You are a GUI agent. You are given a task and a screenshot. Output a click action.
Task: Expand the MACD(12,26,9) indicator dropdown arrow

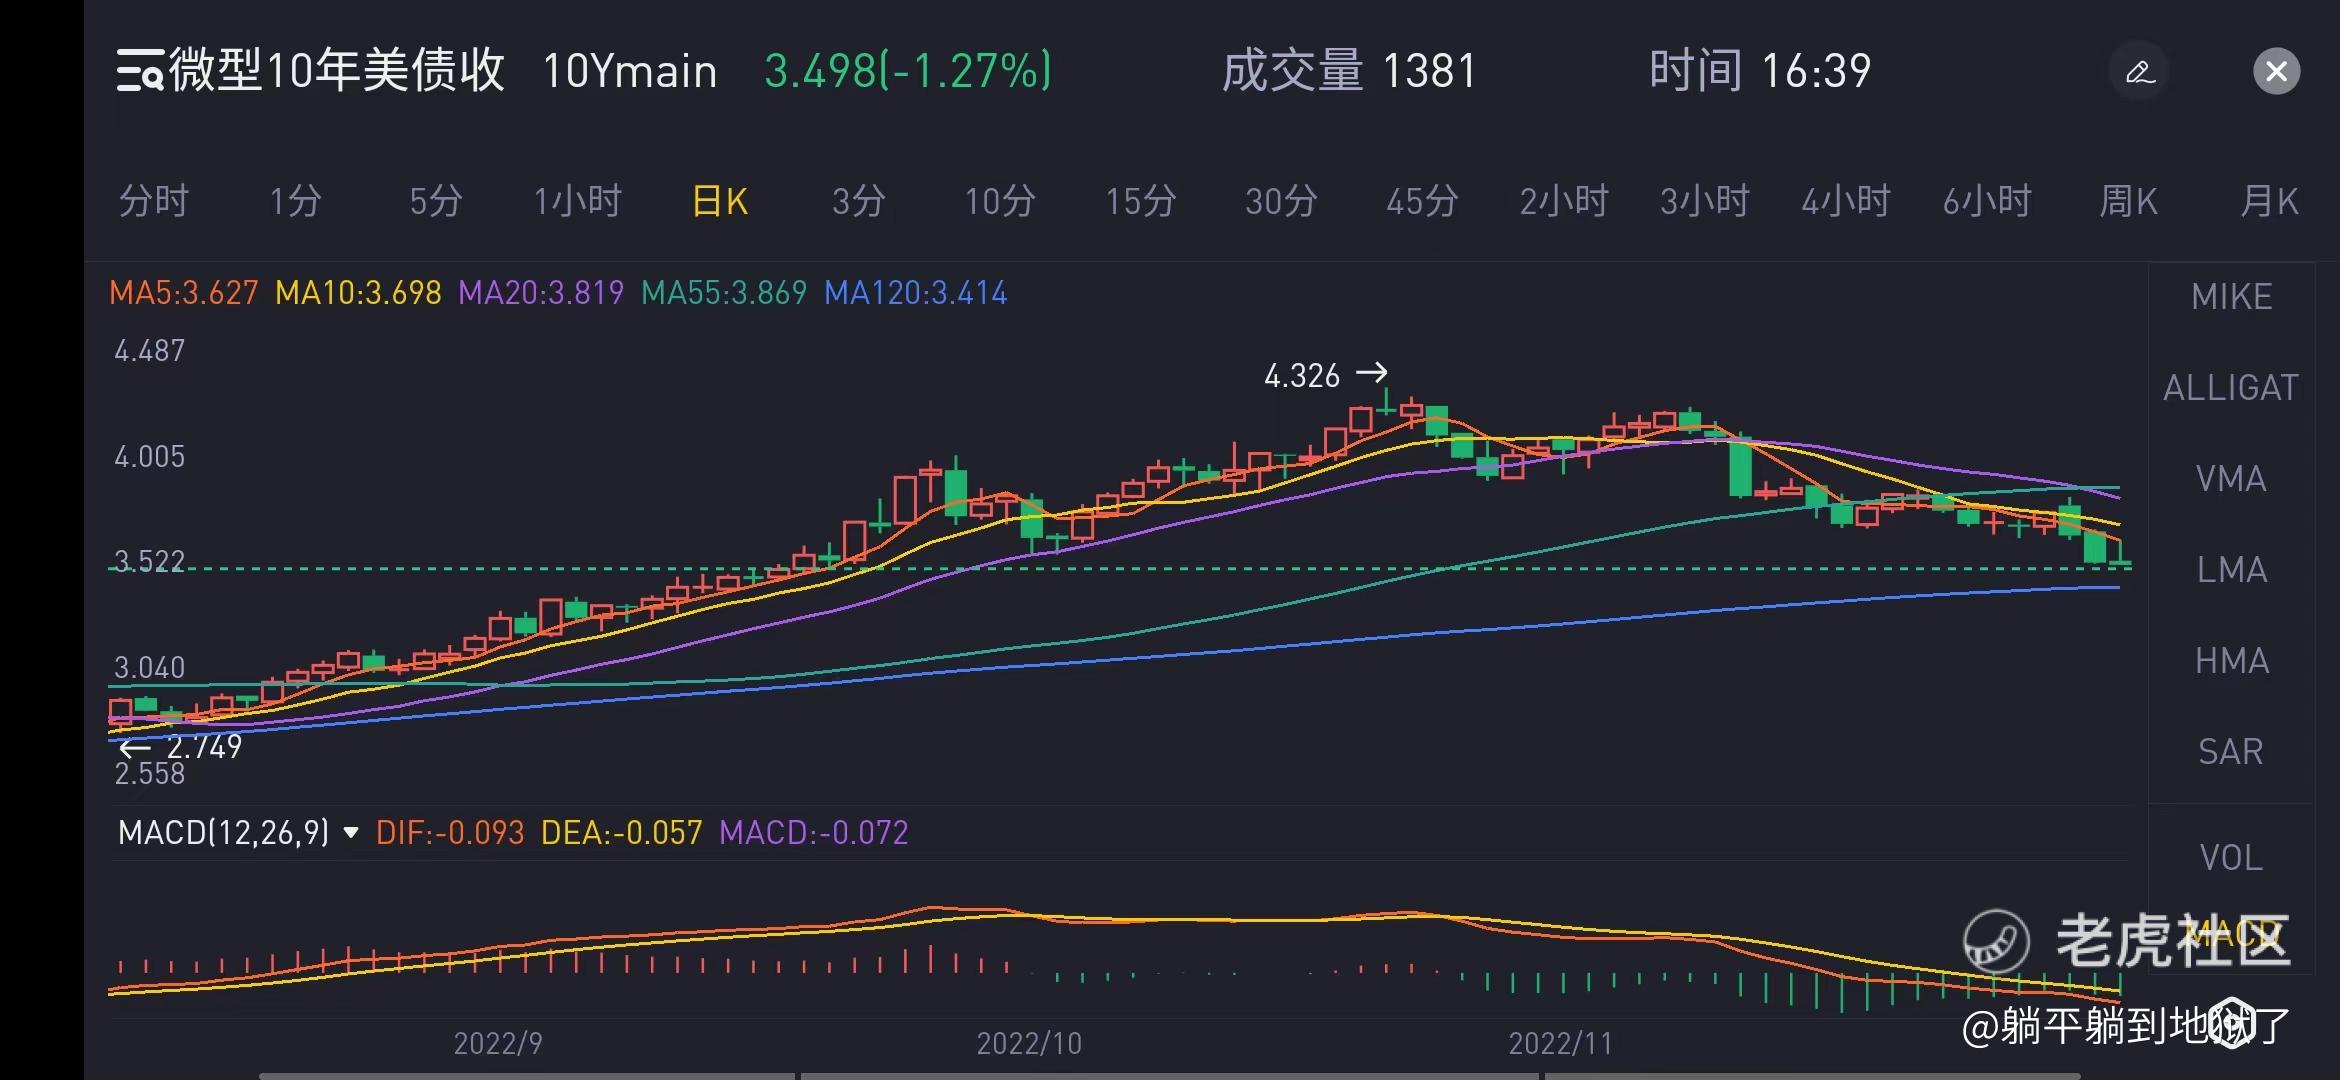tap(351, 832)
